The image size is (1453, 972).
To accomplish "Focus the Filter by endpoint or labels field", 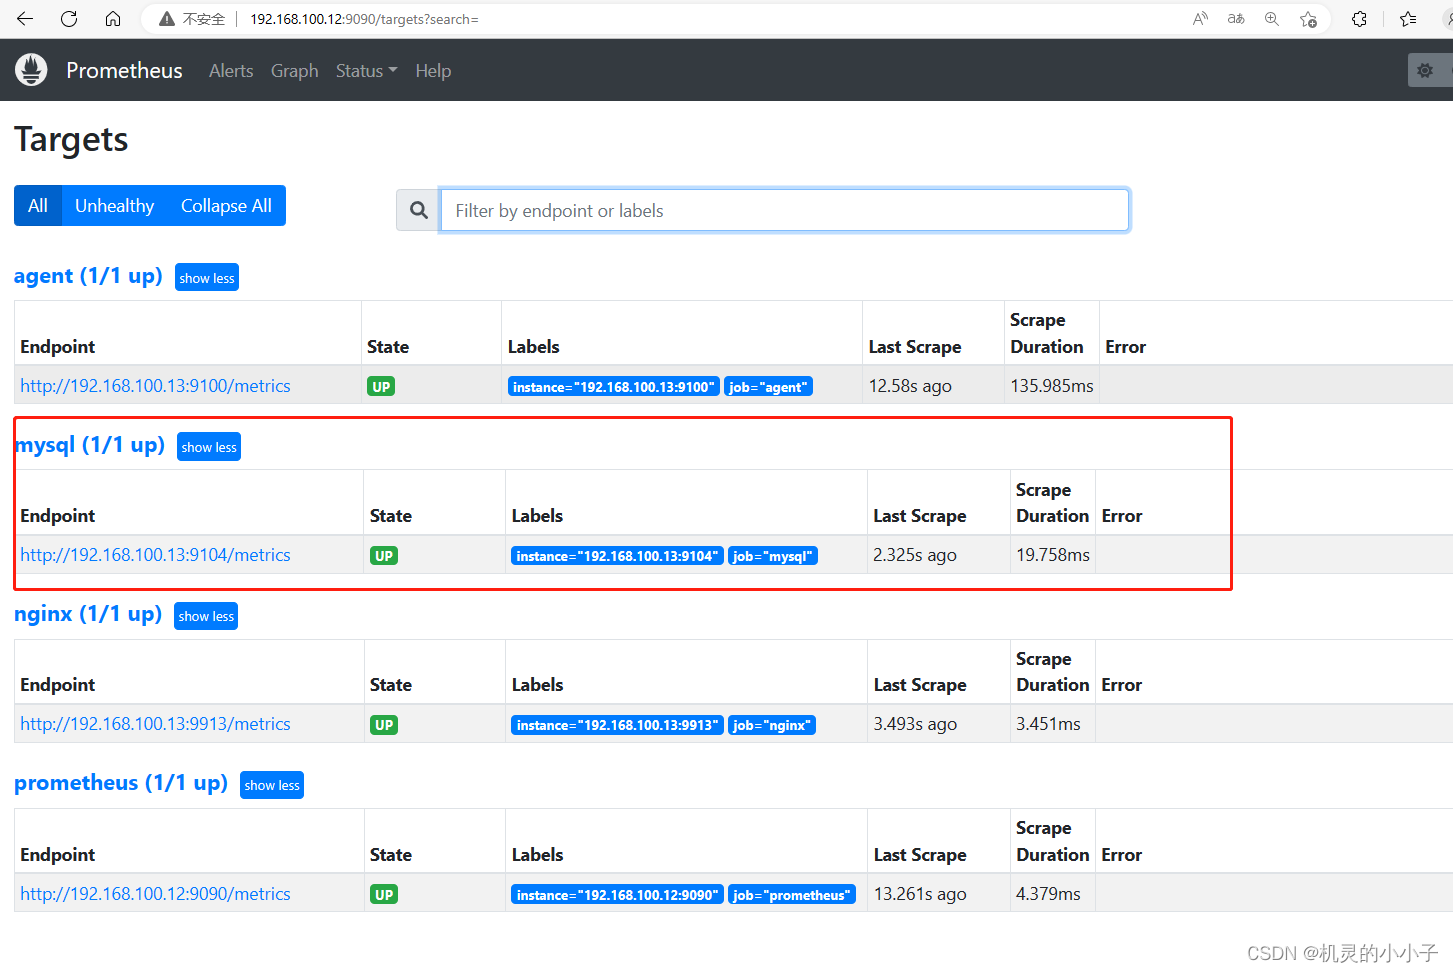I will pos(785,210).
